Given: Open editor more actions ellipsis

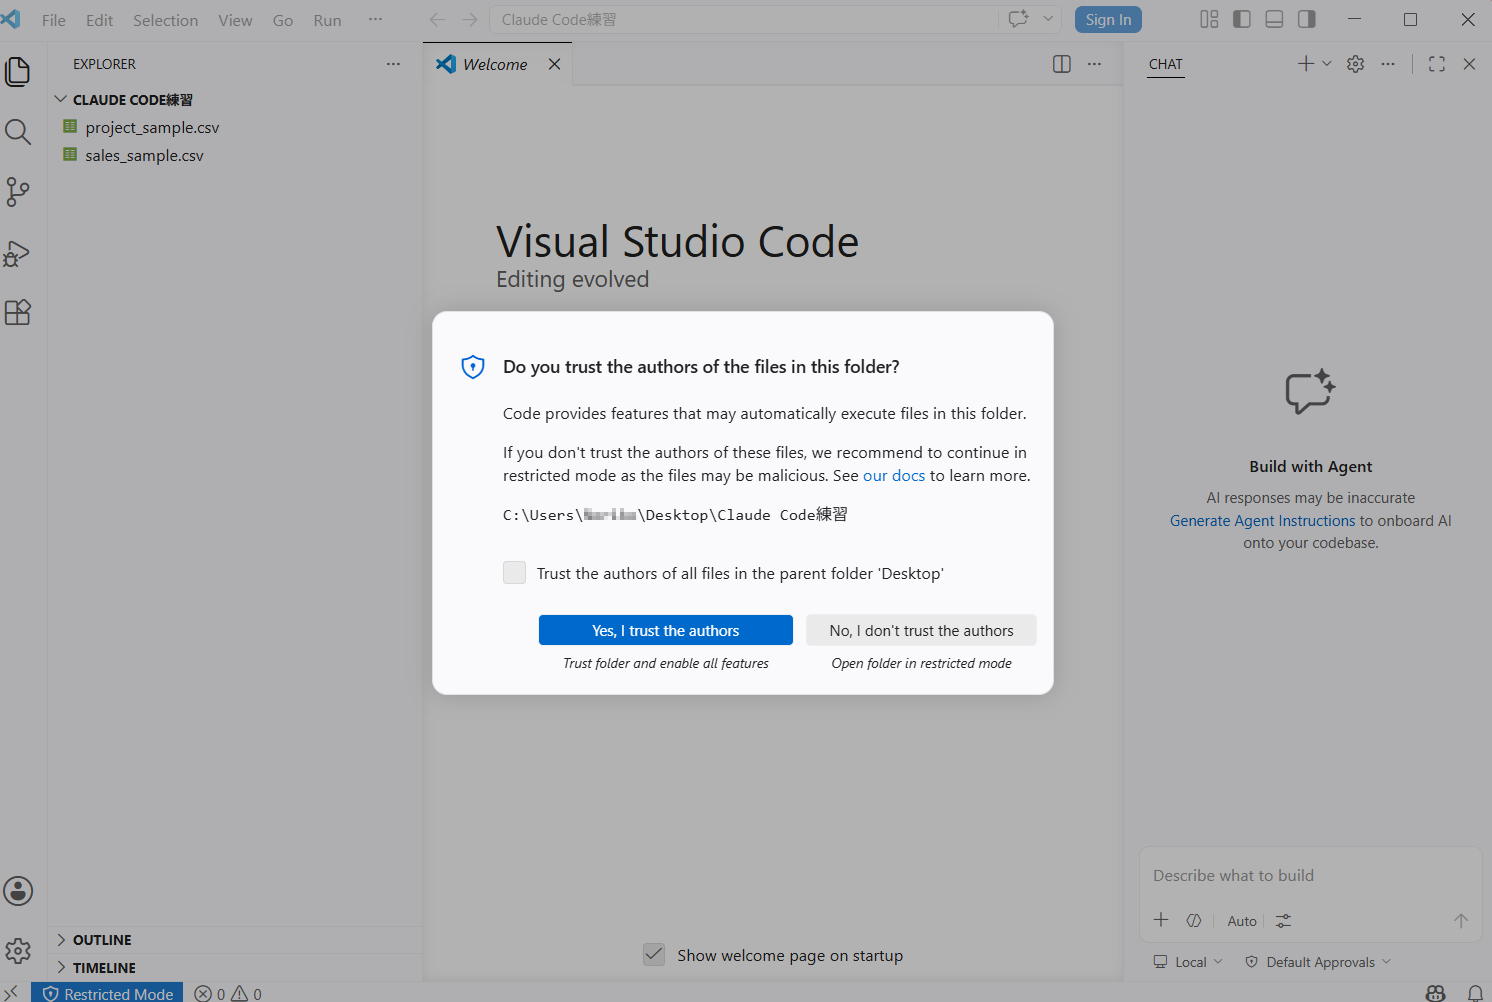Looking at the screenshot, I should [1095, 64].
